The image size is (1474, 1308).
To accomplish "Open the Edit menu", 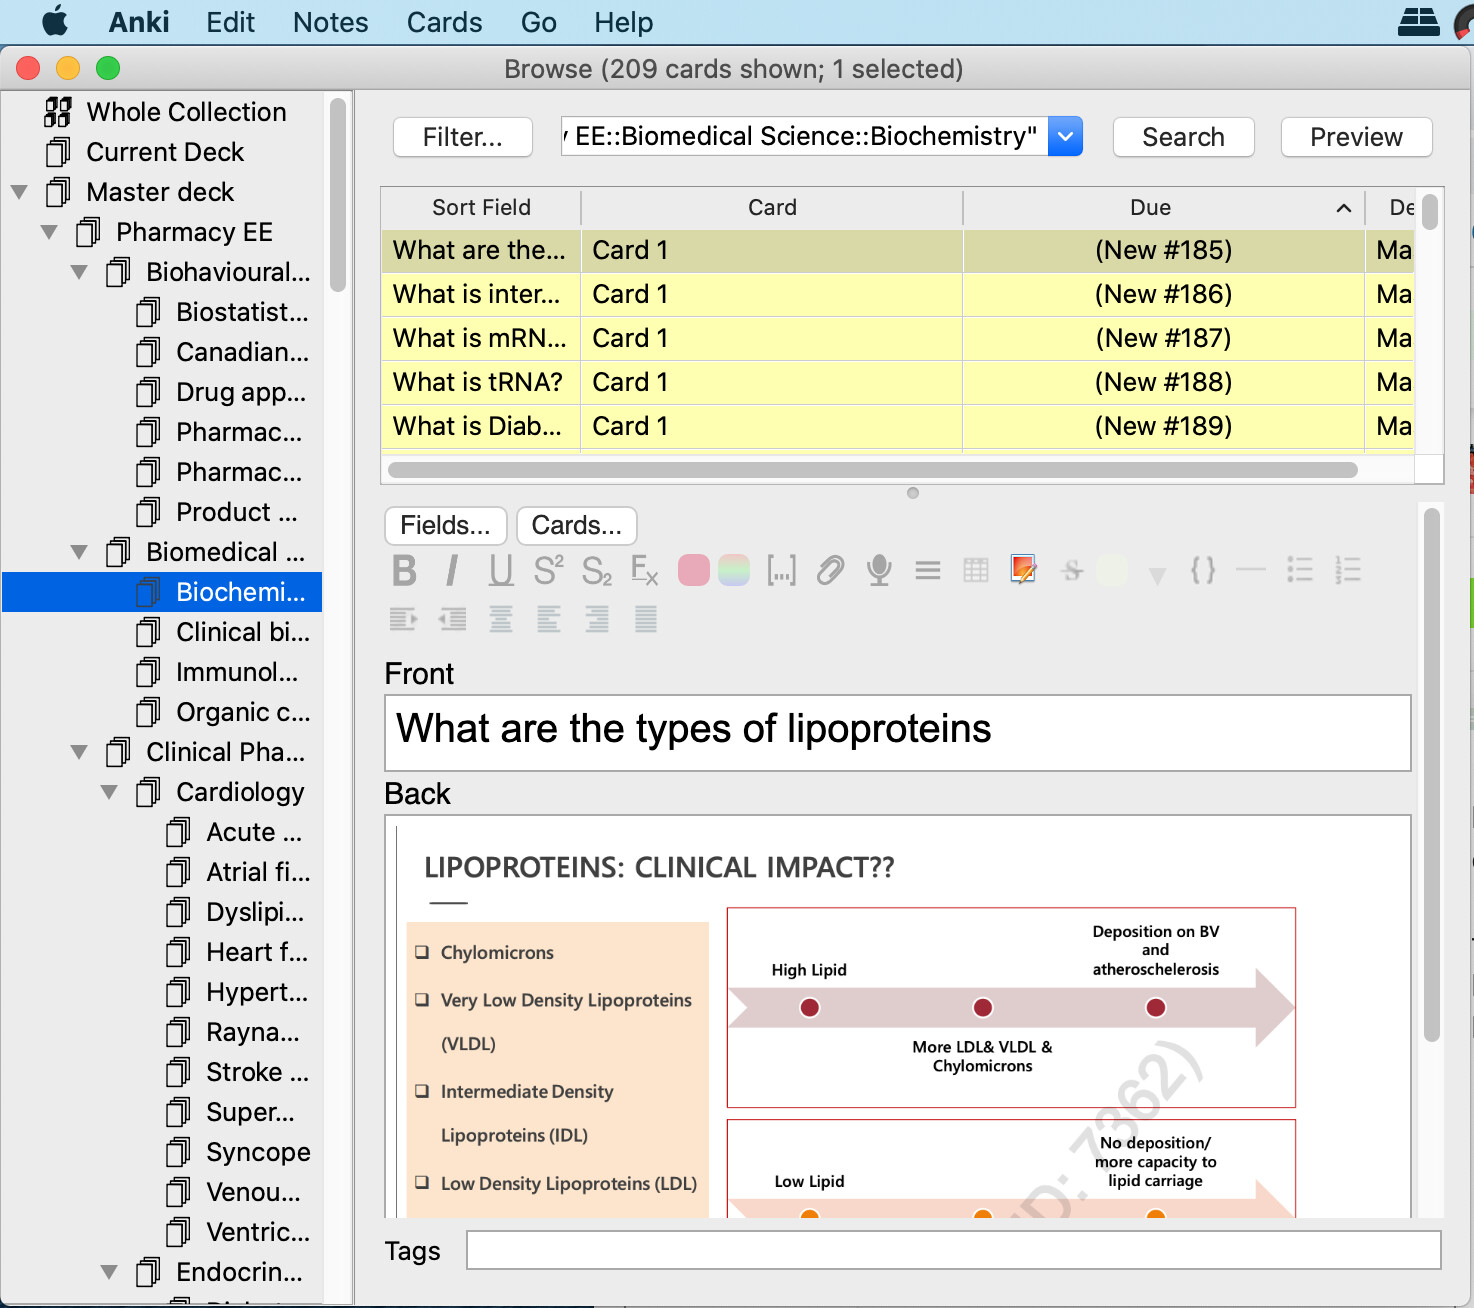I will pyautogui.click(x=231, y=22).
